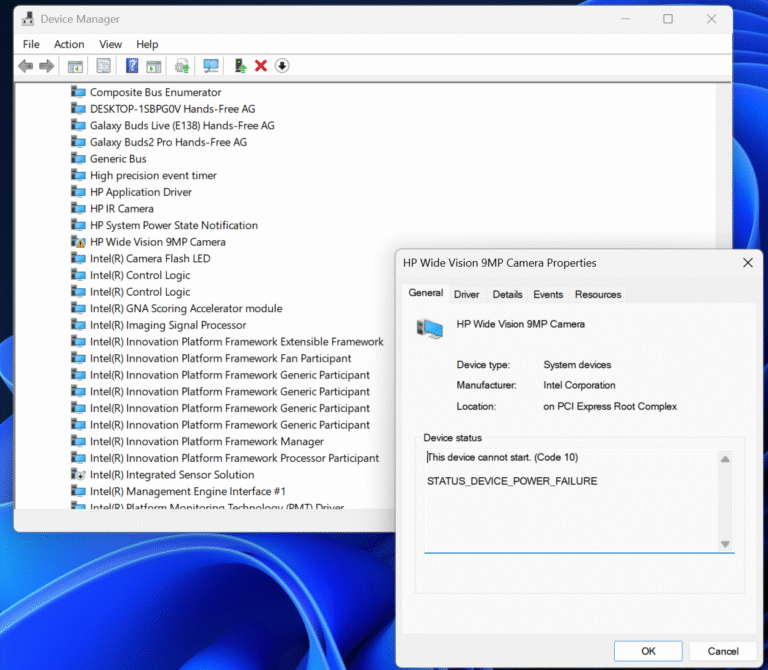This screenshot has width=768, height=670.
Task: Close the Camera Properties dialog
Action: 747,263
